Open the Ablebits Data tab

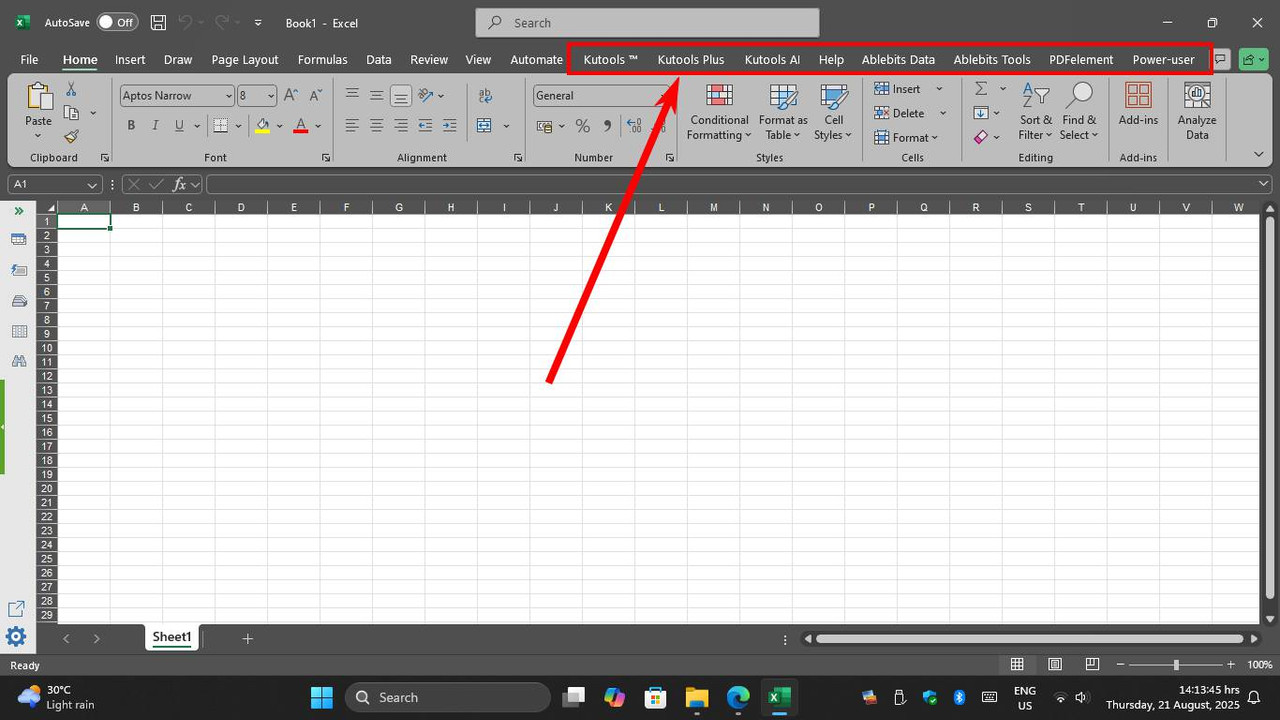click(x=898, y=59)
